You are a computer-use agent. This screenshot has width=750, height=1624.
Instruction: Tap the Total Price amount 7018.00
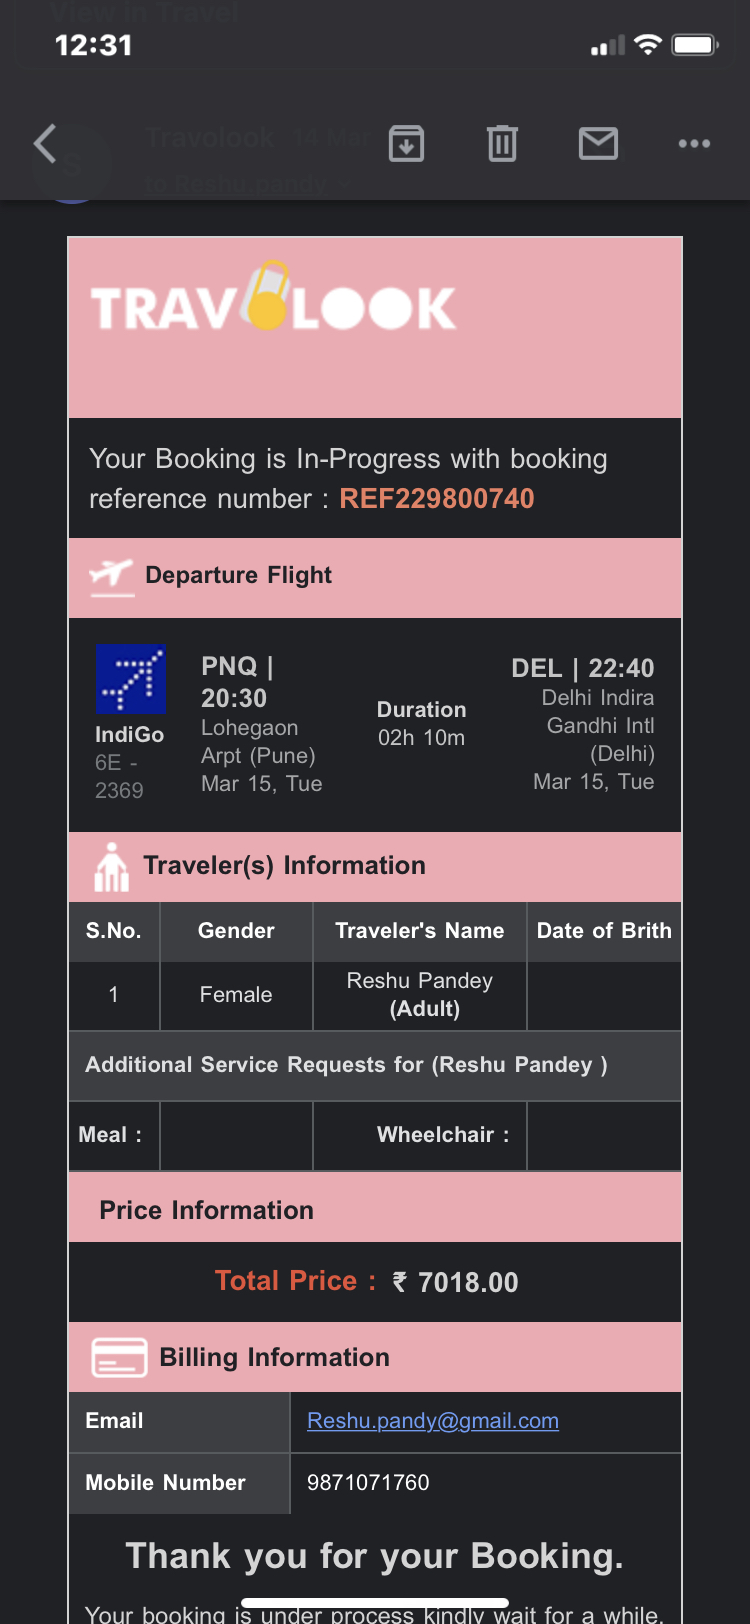pyautogui.click(x=467, y=1282)
